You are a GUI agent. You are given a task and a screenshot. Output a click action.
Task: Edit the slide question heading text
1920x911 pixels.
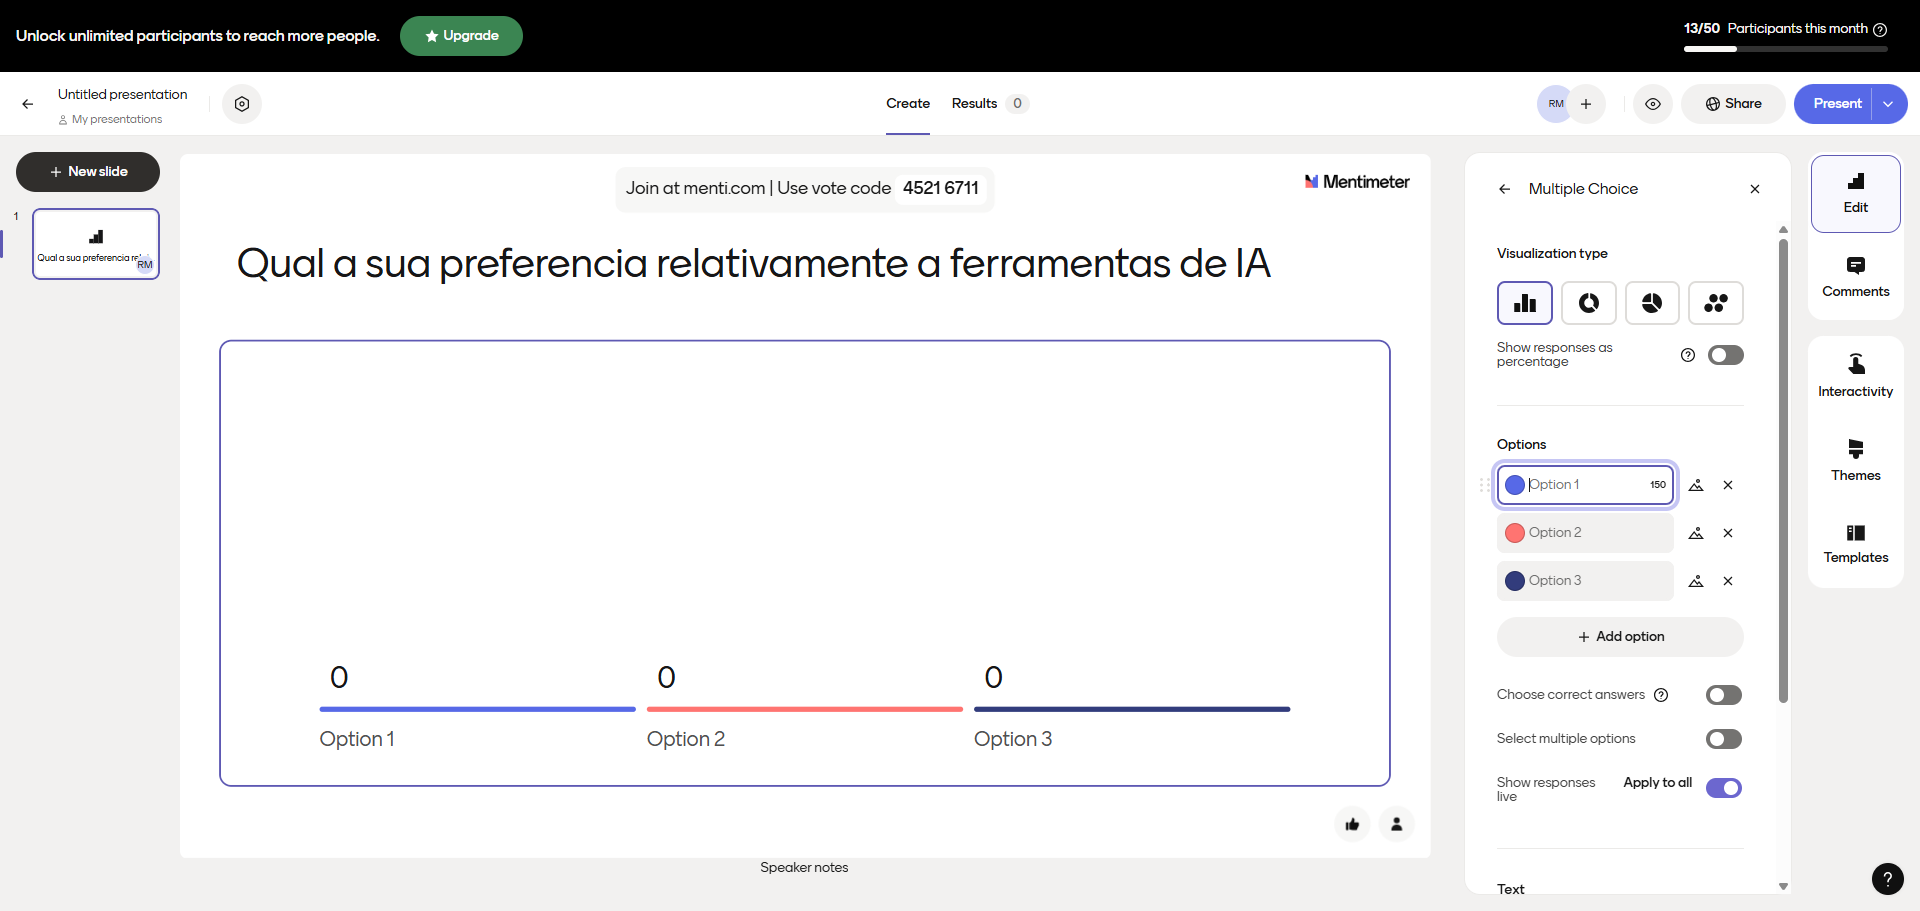pyautogui.click(x=754, y=264)
